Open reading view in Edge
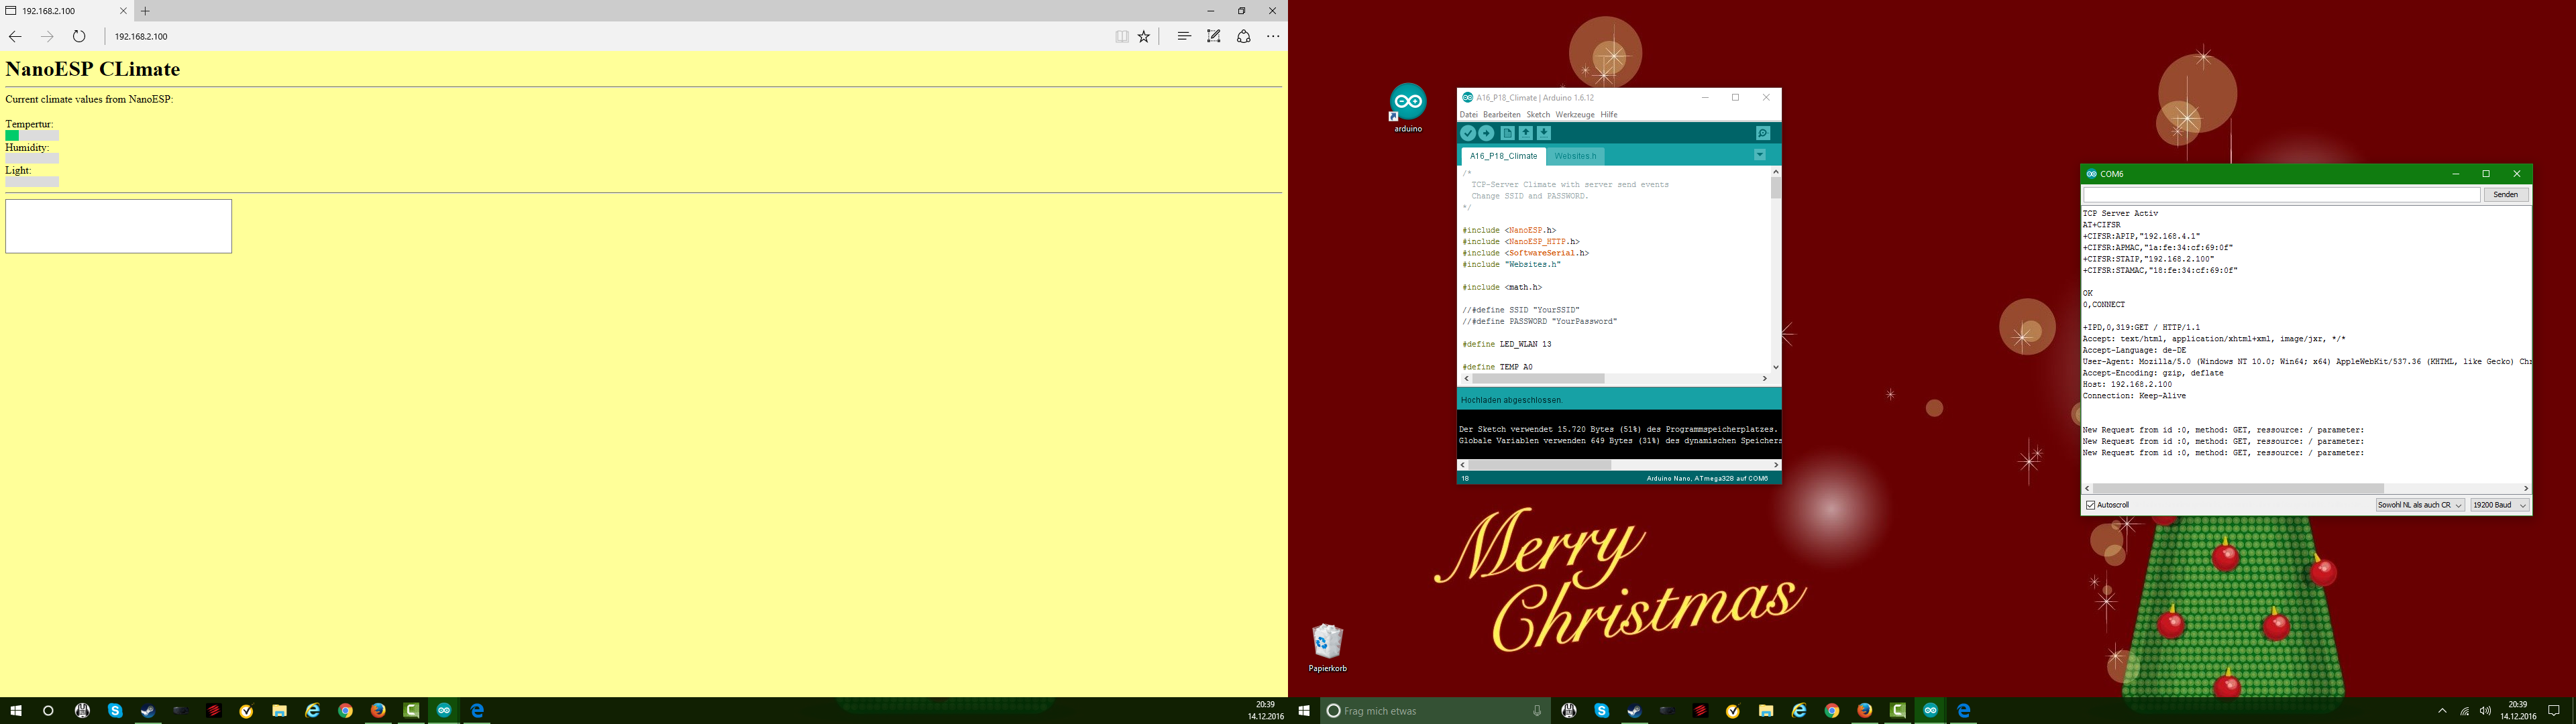The height and width of the screenshot is (724, 2576). pos(1122,37)
